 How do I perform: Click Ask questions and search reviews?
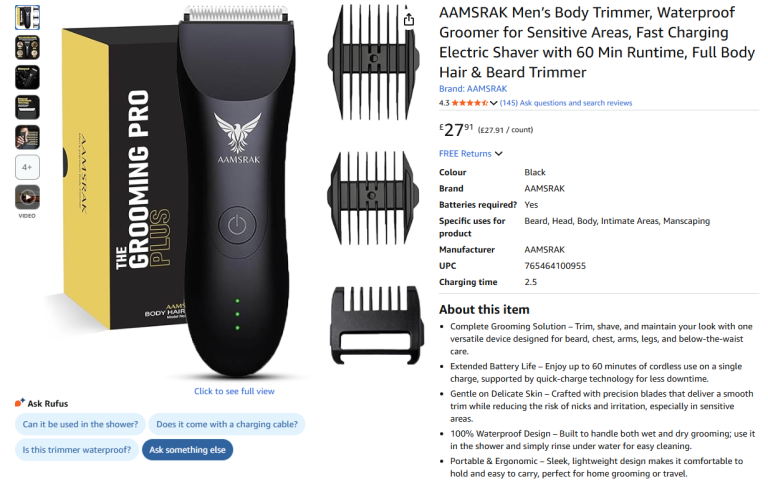(x=576, y=103)
